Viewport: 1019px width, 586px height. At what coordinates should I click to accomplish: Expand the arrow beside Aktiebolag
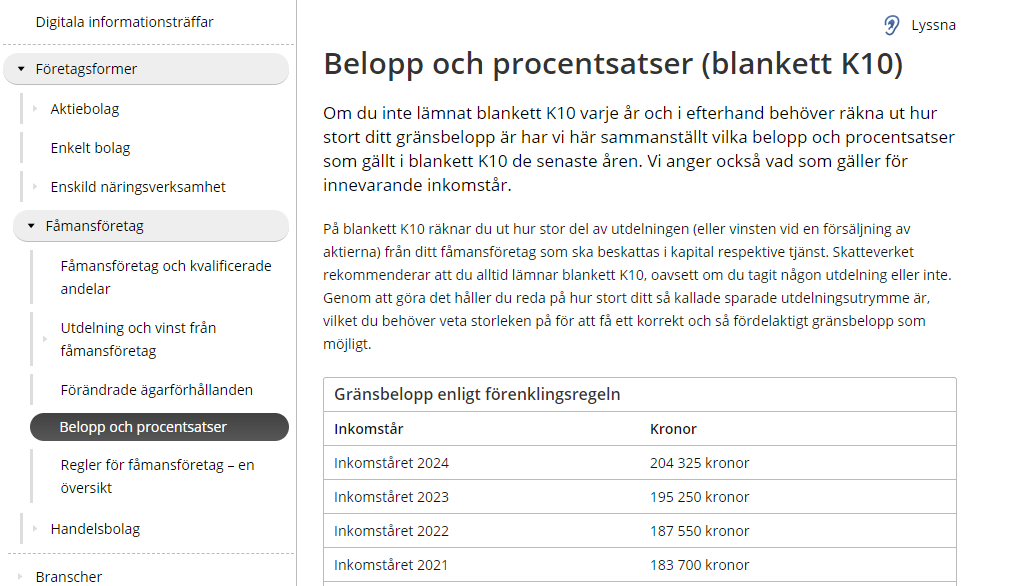33,109
